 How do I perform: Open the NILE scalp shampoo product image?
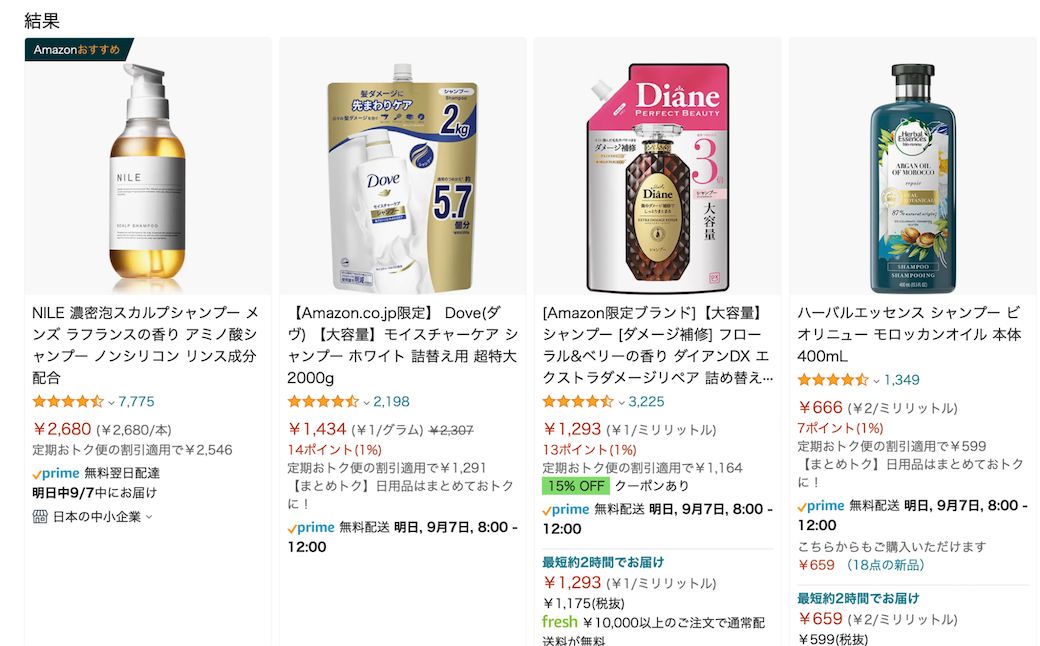tap(148, 170)
